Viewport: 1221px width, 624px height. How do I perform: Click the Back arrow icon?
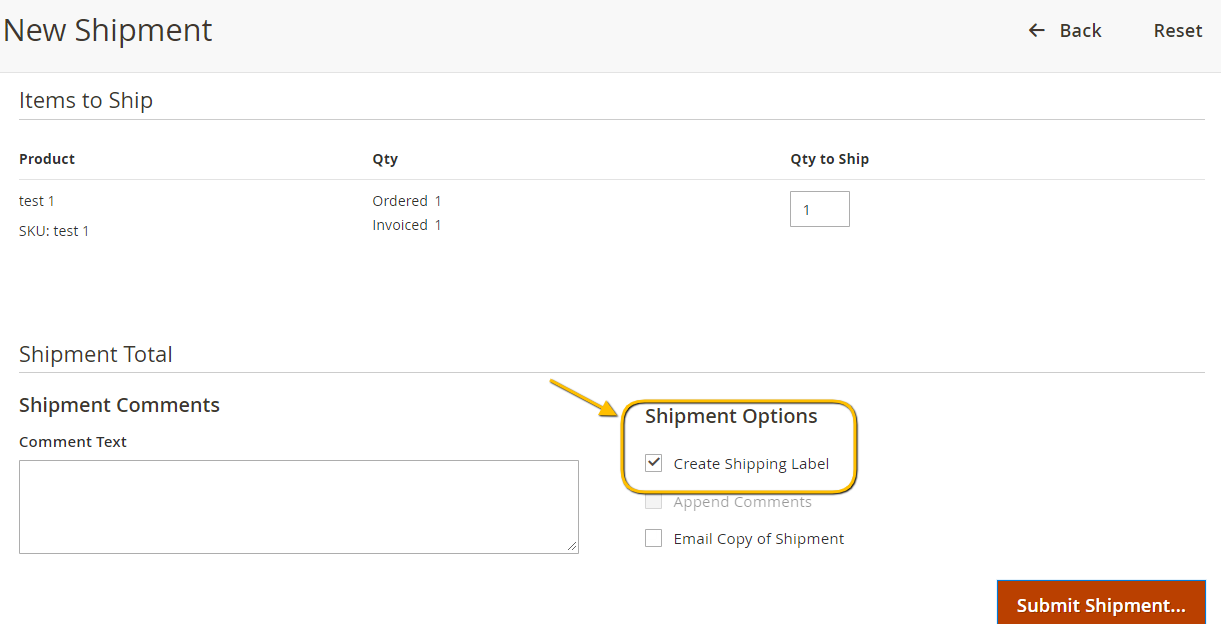coord(1037,31)
